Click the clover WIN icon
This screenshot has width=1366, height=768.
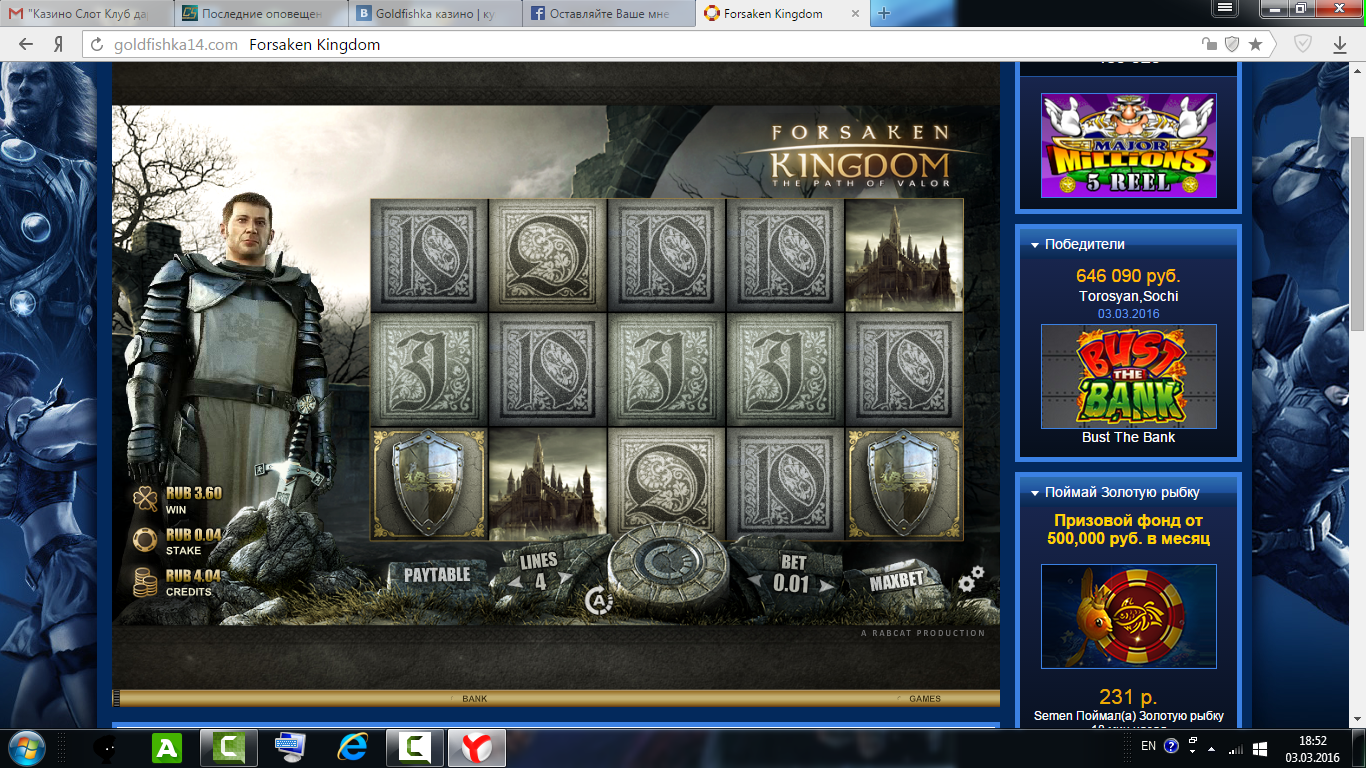click(147, 498)
